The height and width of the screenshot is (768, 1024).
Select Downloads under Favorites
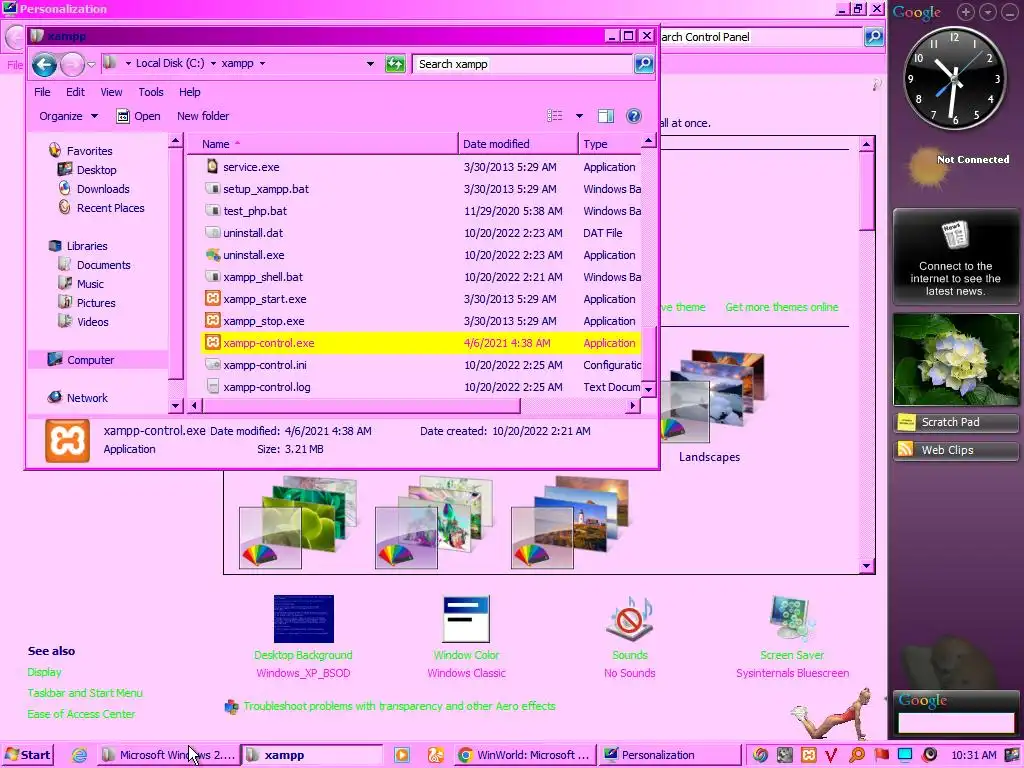(103, 189)
